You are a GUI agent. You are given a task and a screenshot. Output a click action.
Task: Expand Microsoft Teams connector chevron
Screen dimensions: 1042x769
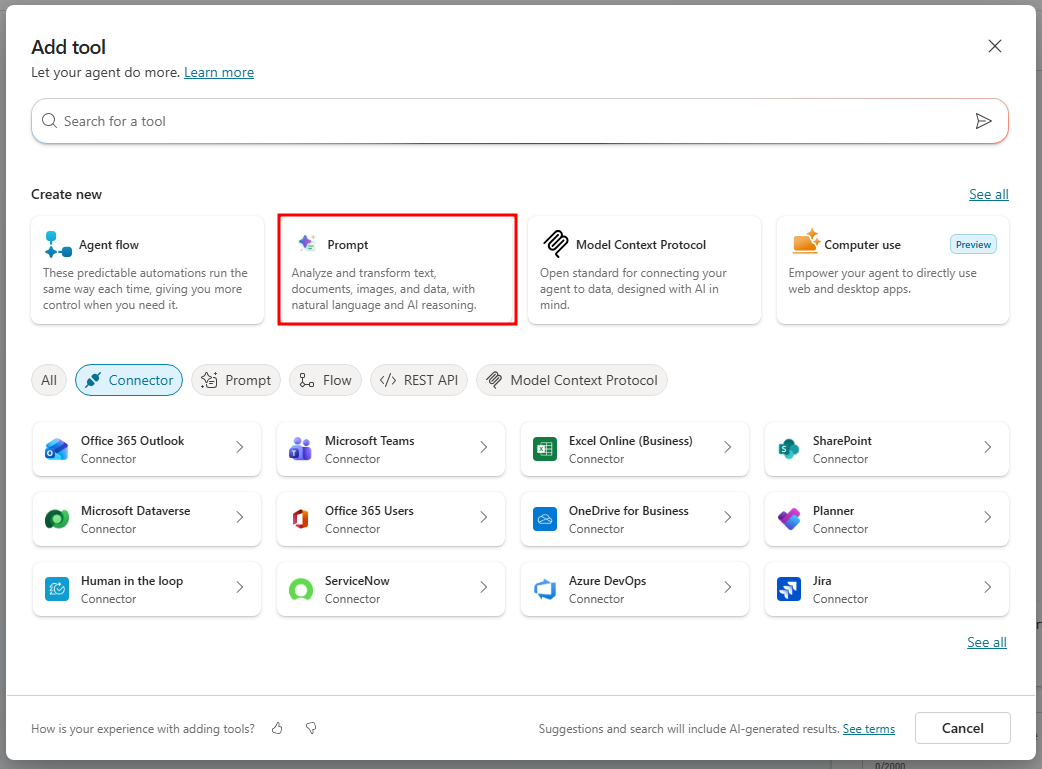484,447
